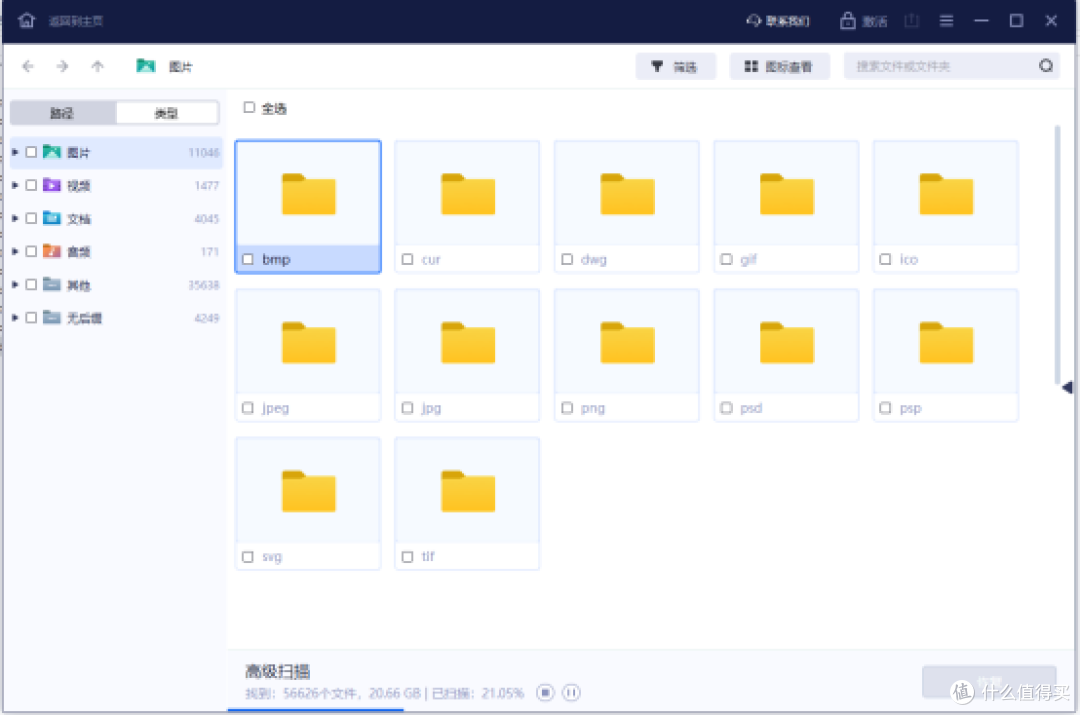Expand the 无后缀 tree node arrow
Viewport: 1080px width, 715px height.
point(15,318)
